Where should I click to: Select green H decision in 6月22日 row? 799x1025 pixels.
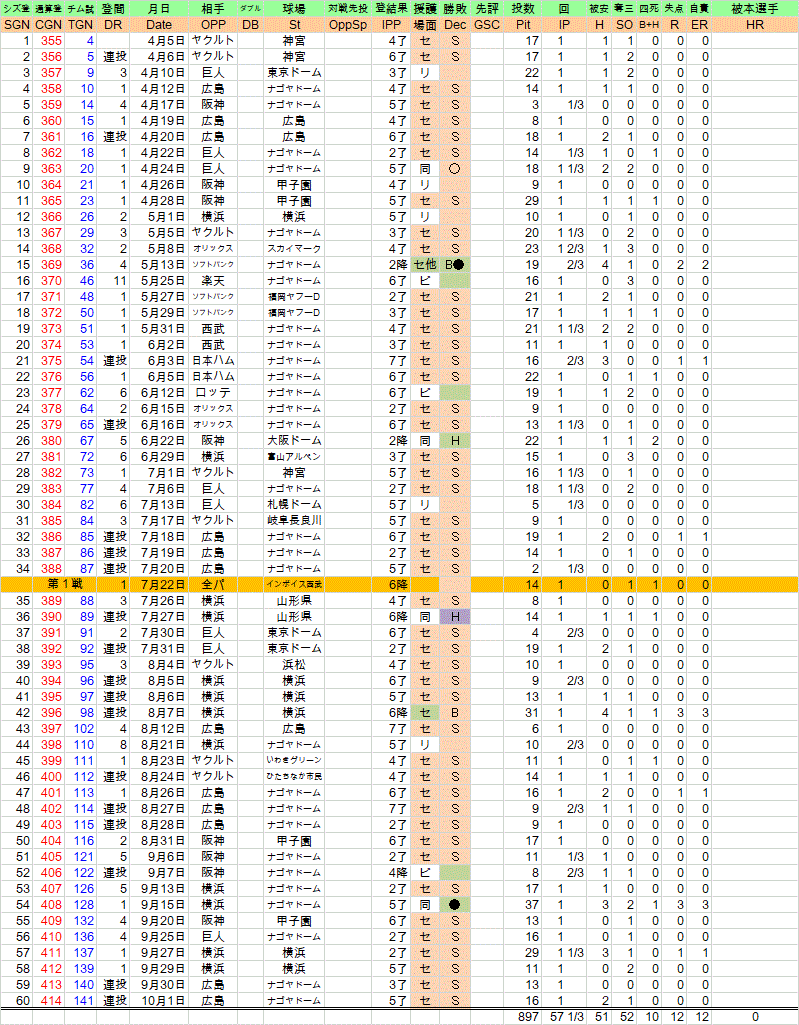pyautogui.click(x=455, y=441)
